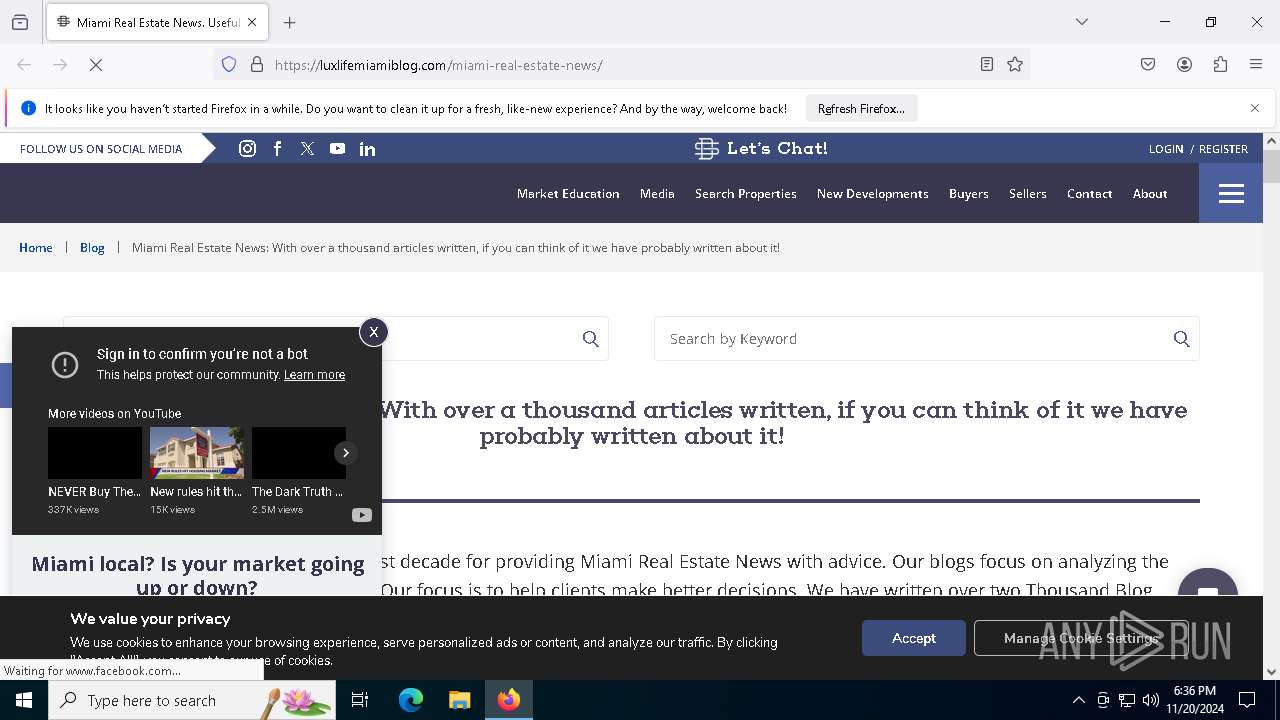Focus Windows taskbar search box
This screenshot has height=720, width=1280.
(192, 700)
